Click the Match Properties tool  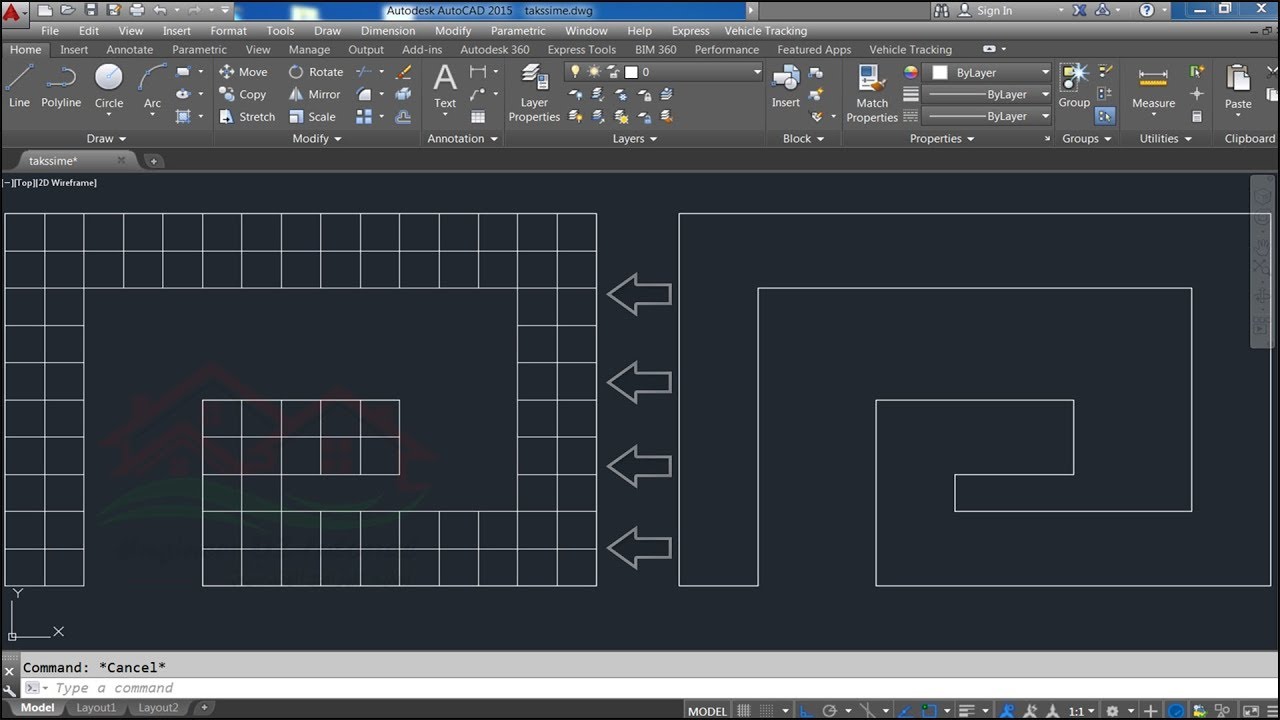pyautogui.click(x=872, y=93)
